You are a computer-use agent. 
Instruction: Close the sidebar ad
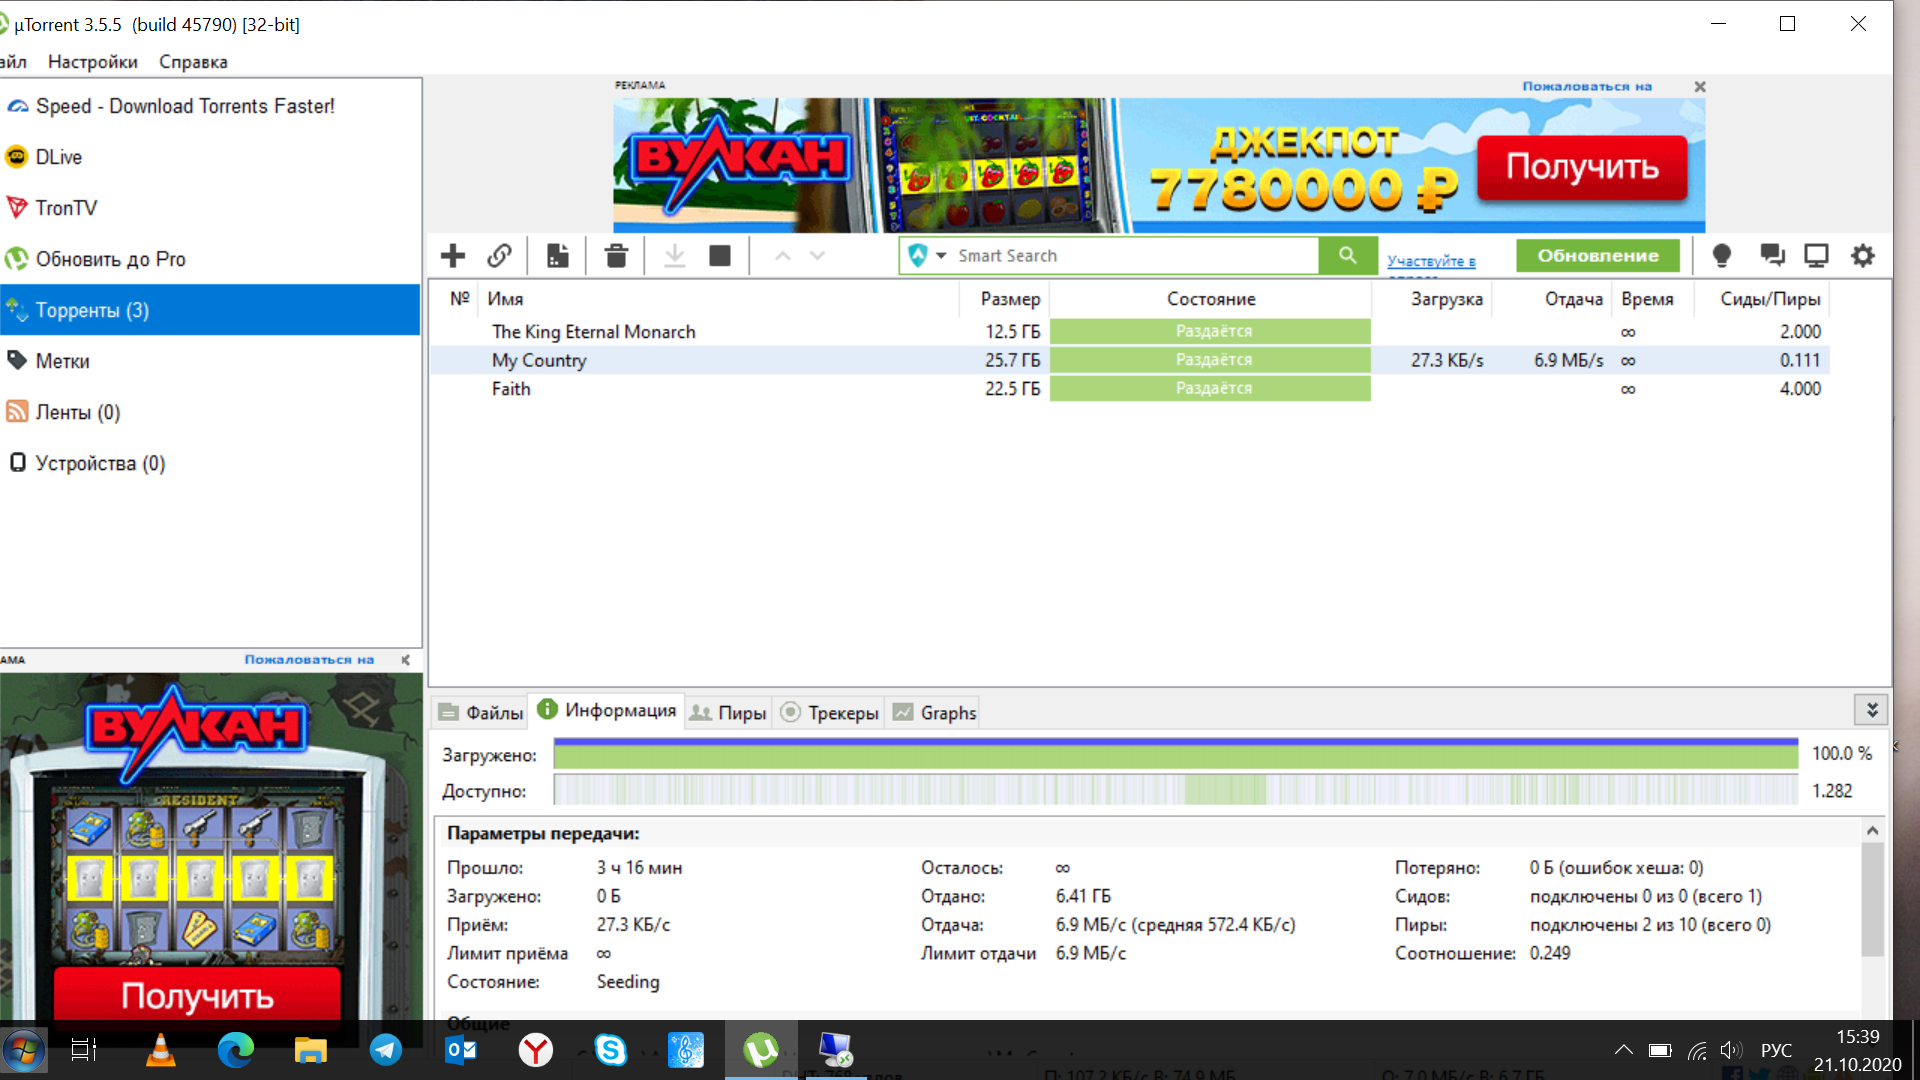(405, 660)
